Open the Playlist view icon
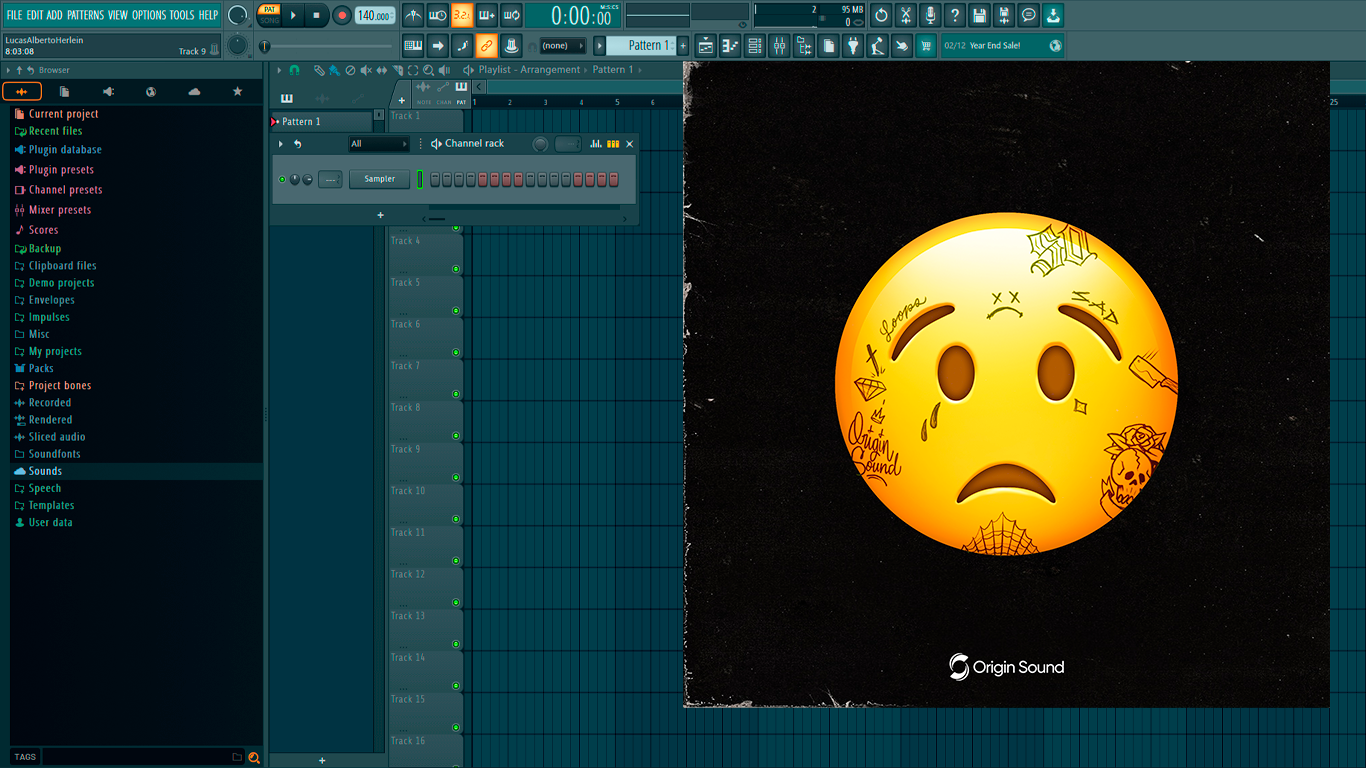This screenshot has height=768, width=1366. (706, 45)
